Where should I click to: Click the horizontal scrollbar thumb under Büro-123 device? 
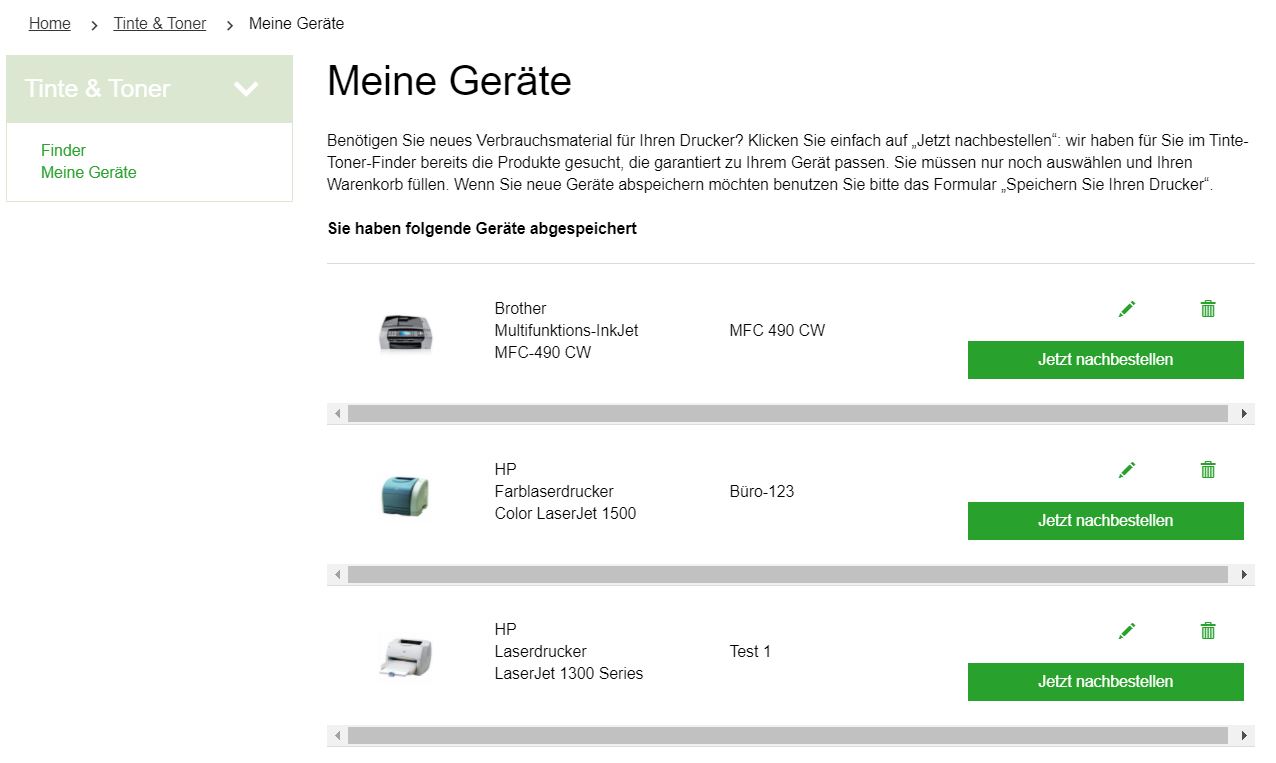point(788,575)
